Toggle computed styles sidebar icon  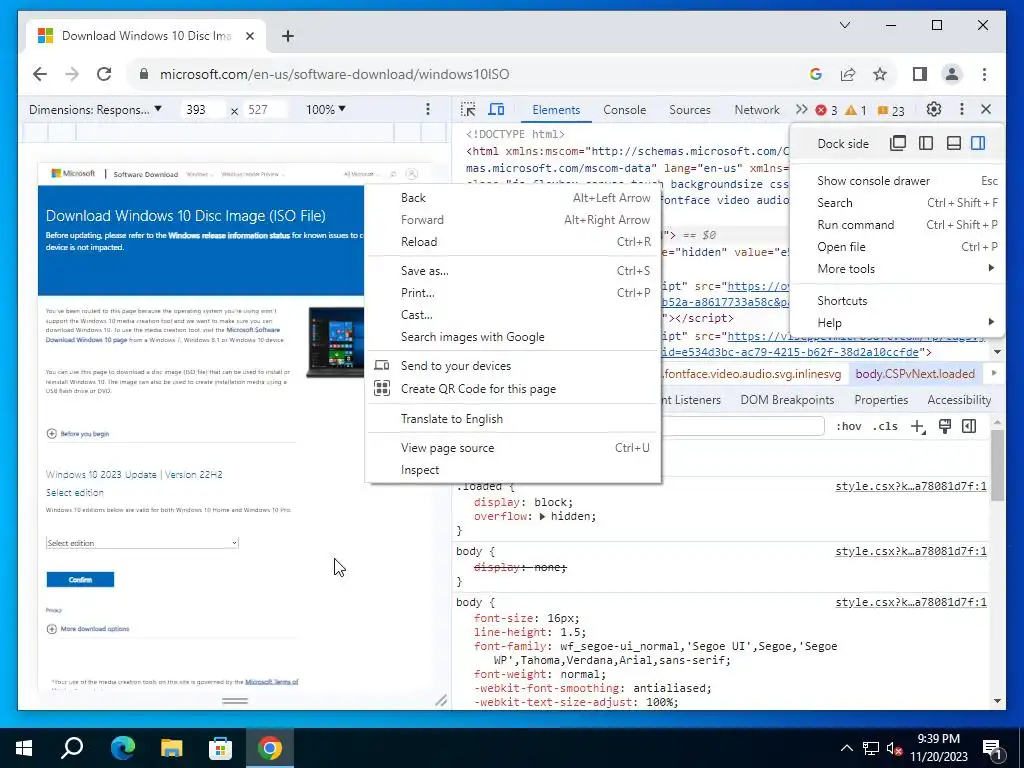coord(969,426)
